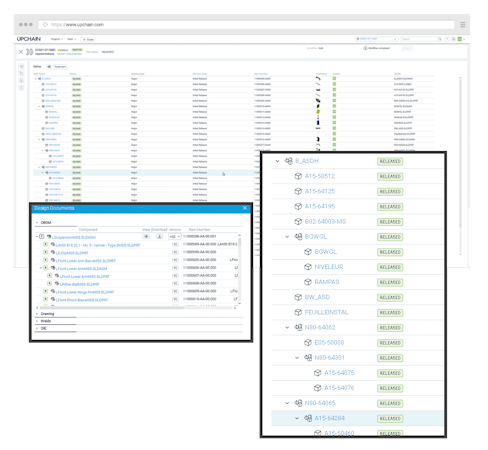Image resolution: width=488 pixels, height=450 pixels.
Task: Expand the Welds section
Action: tap(37, 321)
